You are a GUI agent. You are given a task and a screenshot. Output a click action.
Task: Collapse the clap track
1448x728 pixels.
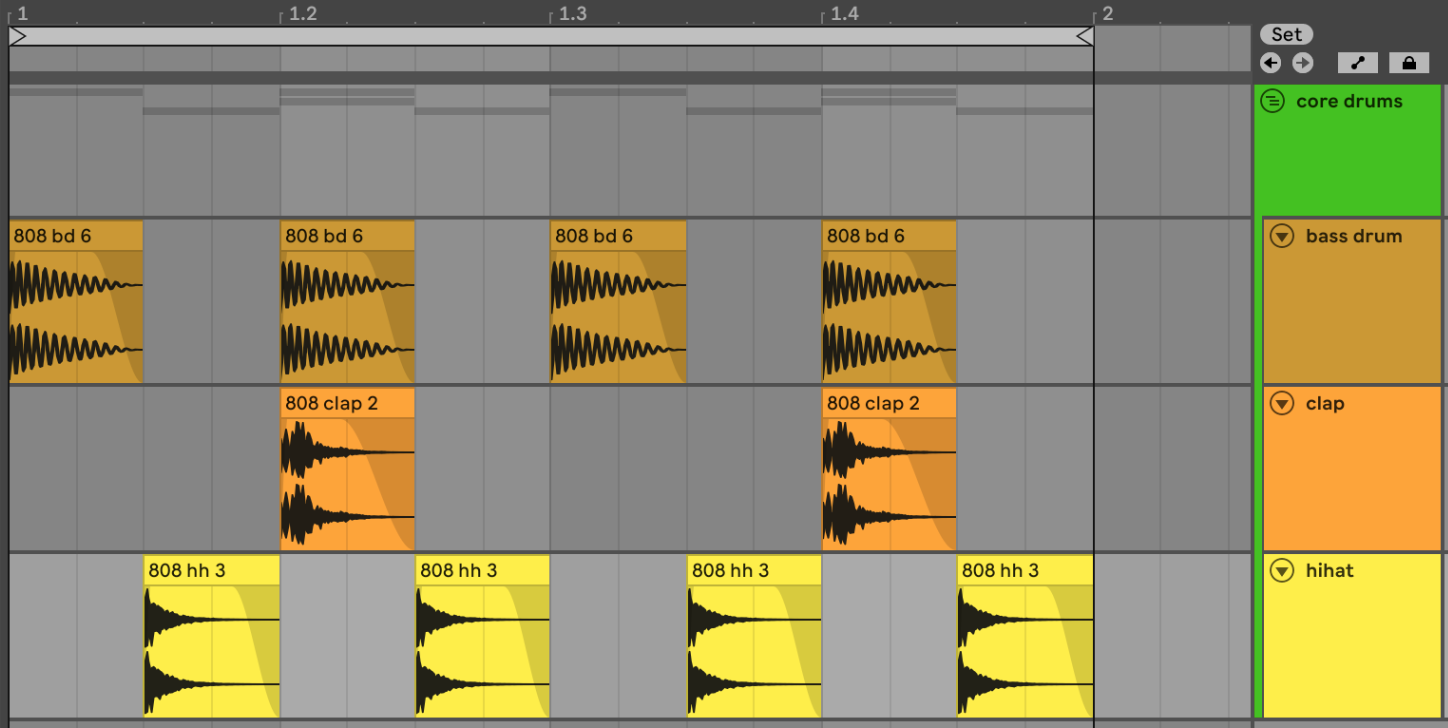(1282, 404)
